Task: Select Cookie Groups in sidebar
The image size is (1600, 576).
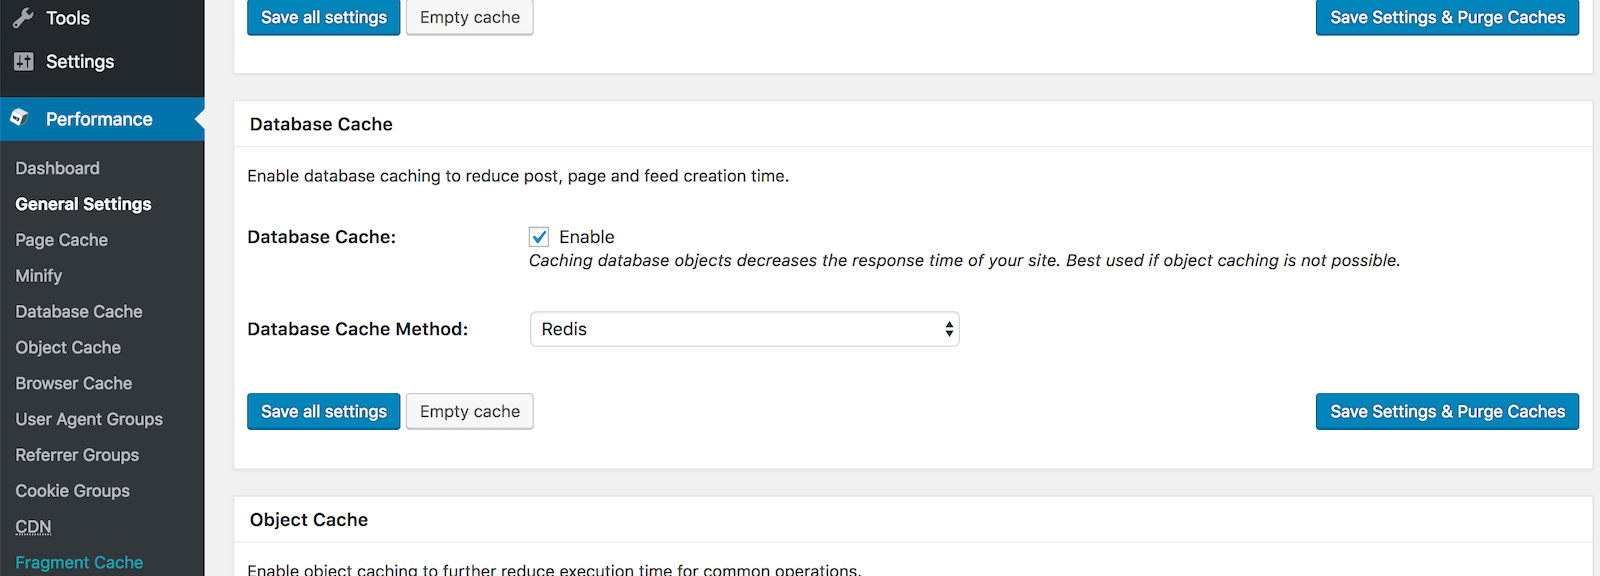Action: pos(72,491)
